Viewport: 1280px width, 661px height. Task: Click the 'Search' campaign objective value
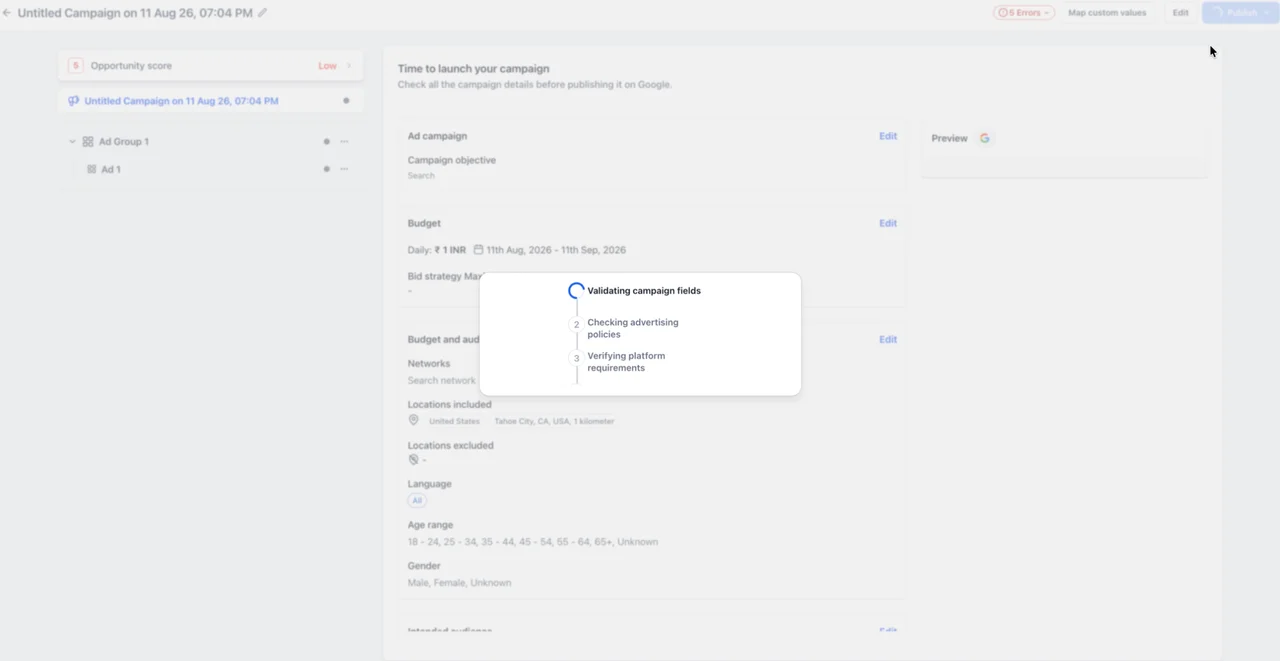point(421,176)
